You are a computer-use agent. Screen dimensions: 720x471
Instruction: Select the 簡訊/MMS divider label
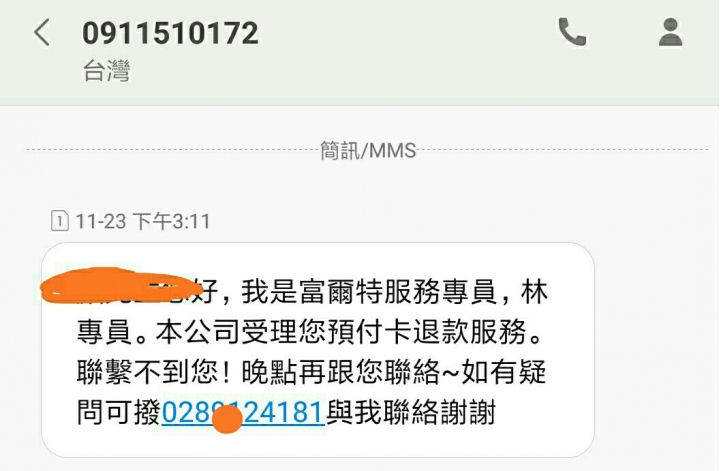coord(368,151)
